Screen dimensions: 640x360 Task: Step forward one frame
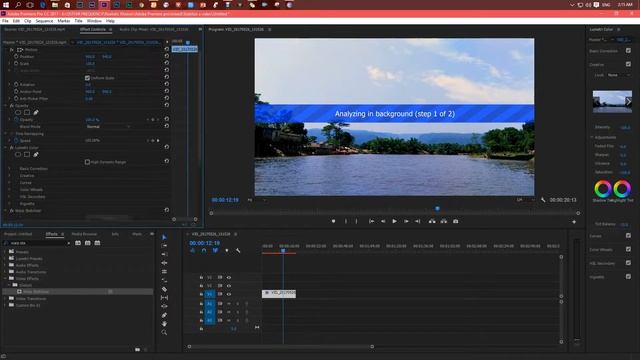(406, 221)
